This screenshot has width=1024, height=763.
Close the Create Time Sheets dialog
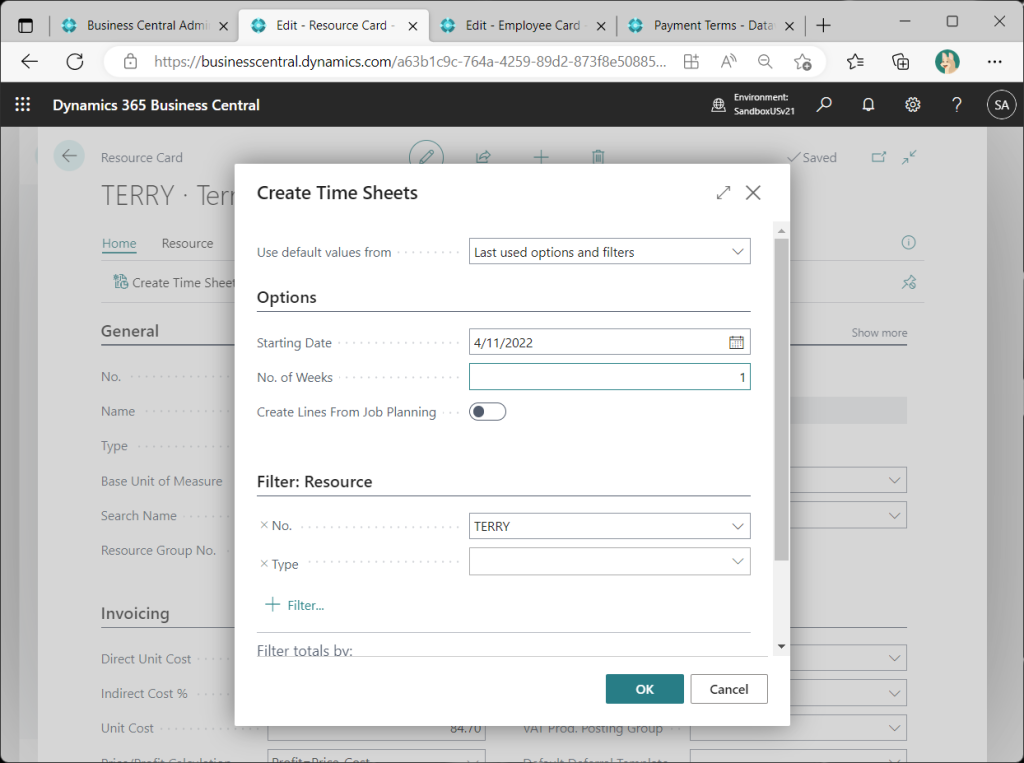click(x=753, y=193)
